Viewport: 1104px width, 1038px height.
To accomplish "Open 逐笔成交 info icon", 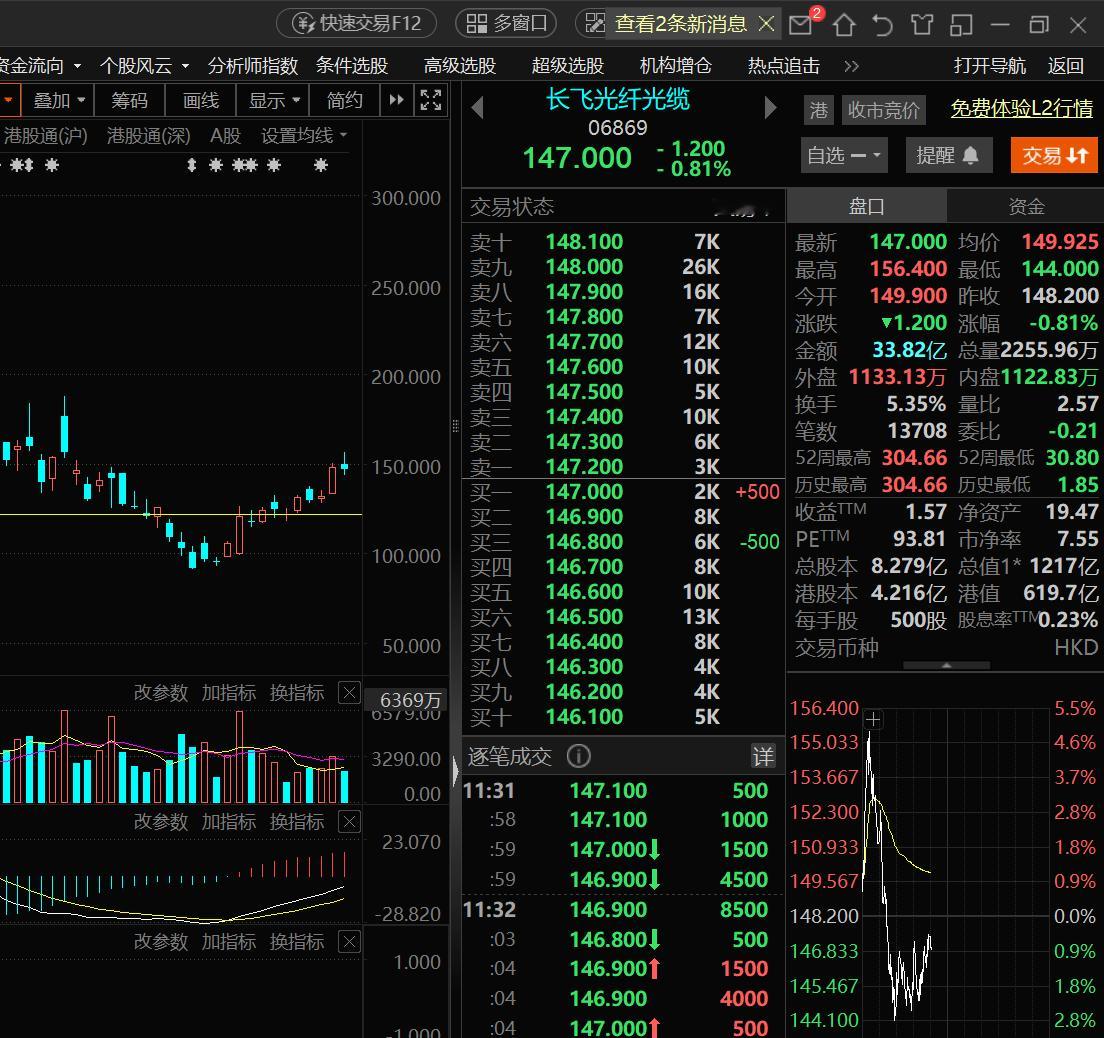I will [x=578, y=756].
